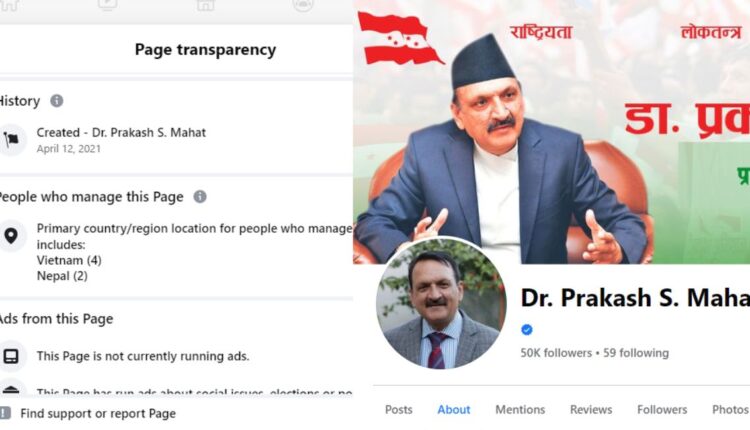This screenshot has height=430, width=750.
Task: Go to the Photos tab
Action: coord(730,410)
